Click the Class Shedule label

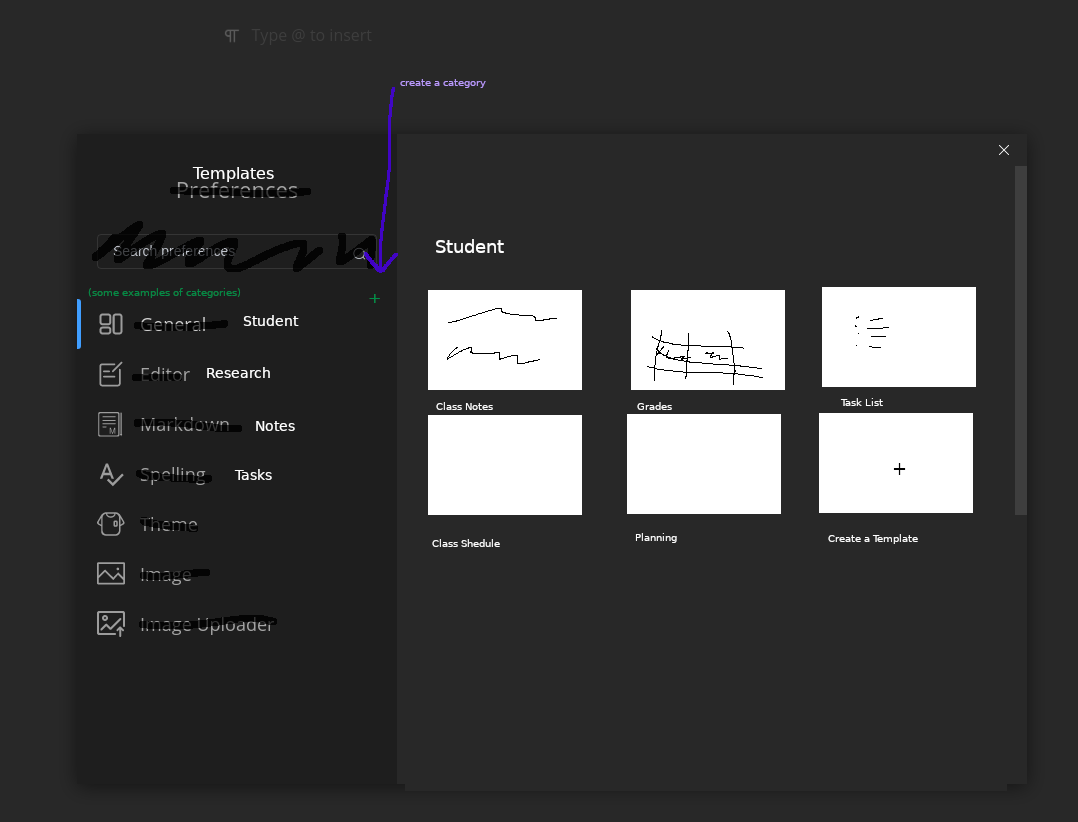point(465,543)
